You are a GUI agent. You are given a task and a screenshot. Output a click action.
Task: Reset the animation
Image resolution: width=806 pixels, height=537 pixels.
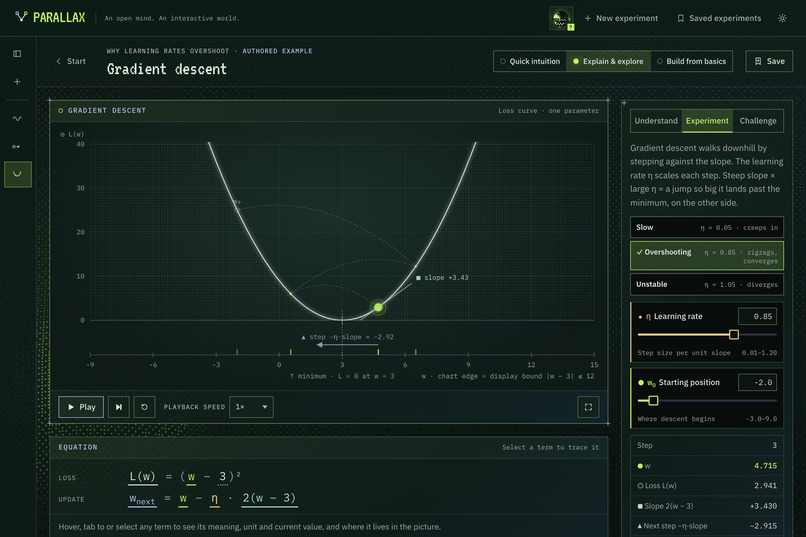144,407
